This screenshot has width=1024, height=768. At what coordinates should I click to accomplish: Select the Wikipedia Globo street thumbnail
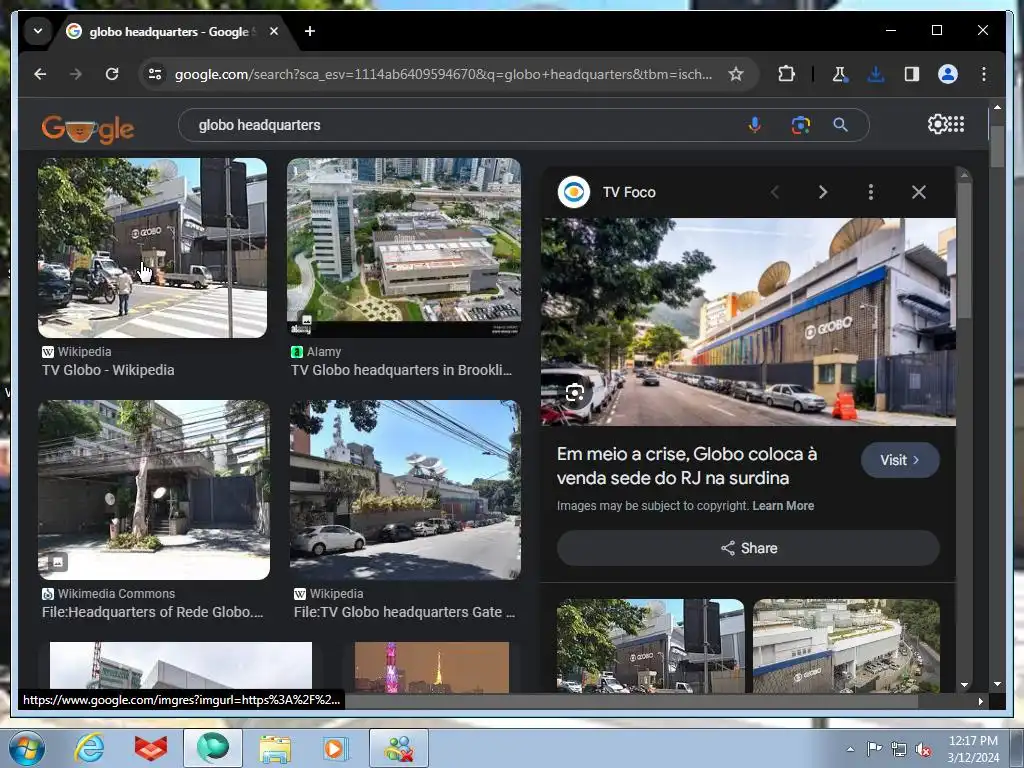[x=153, y=248]
